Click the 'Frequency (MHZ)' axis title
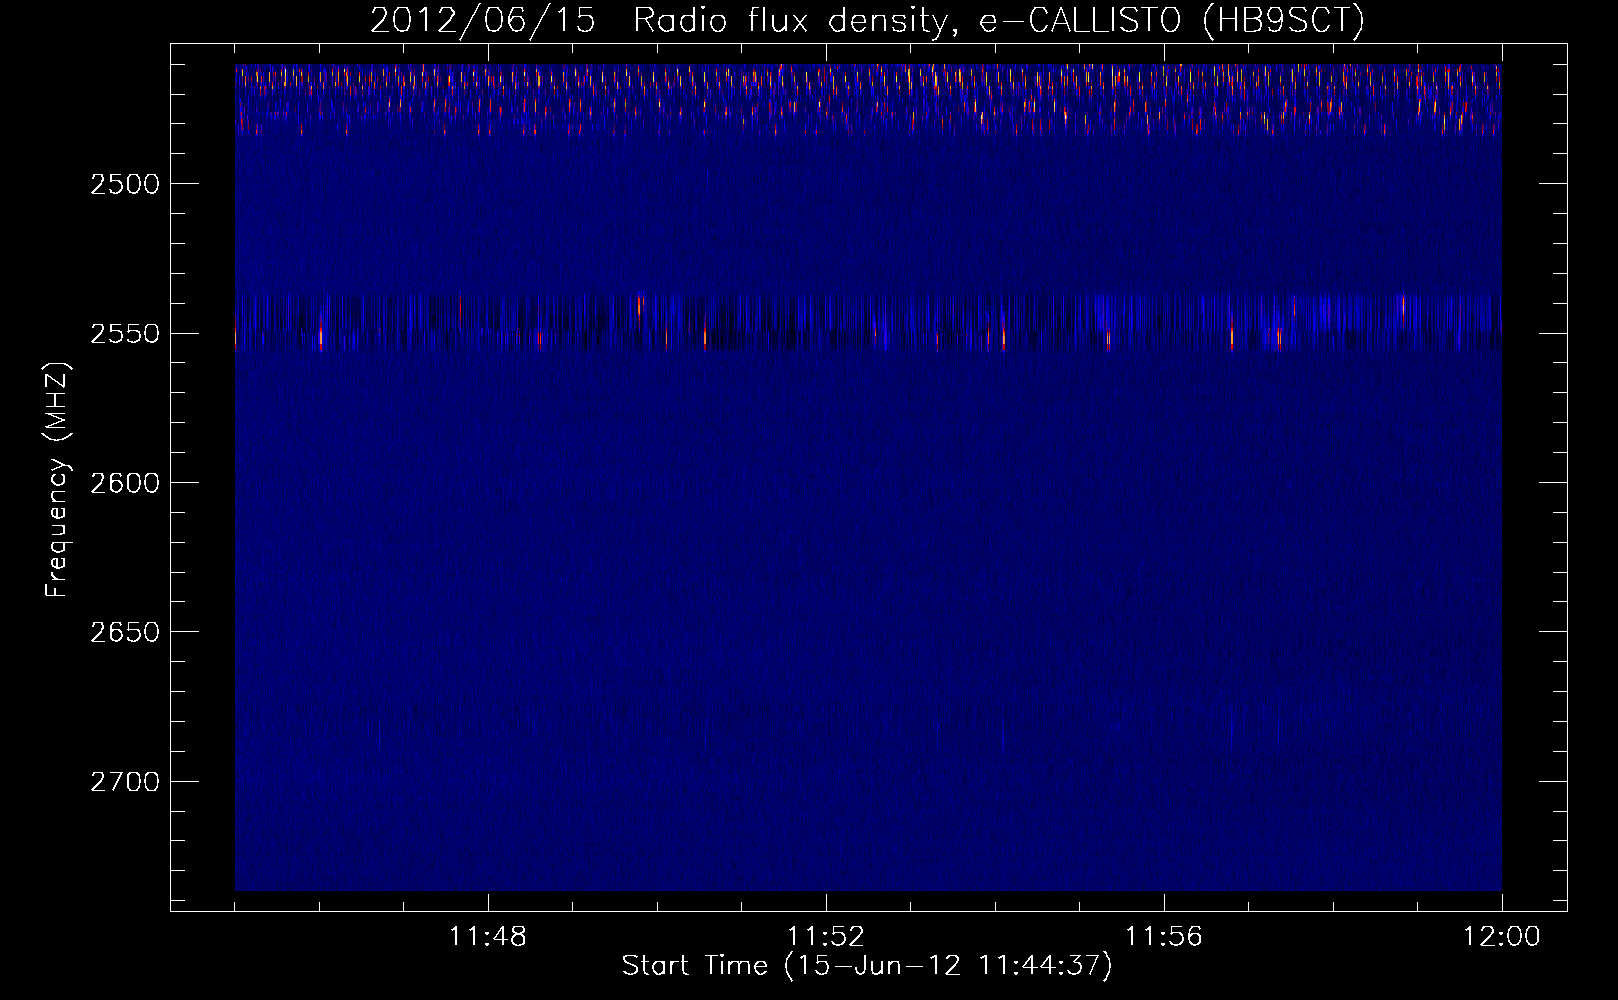 58,480
